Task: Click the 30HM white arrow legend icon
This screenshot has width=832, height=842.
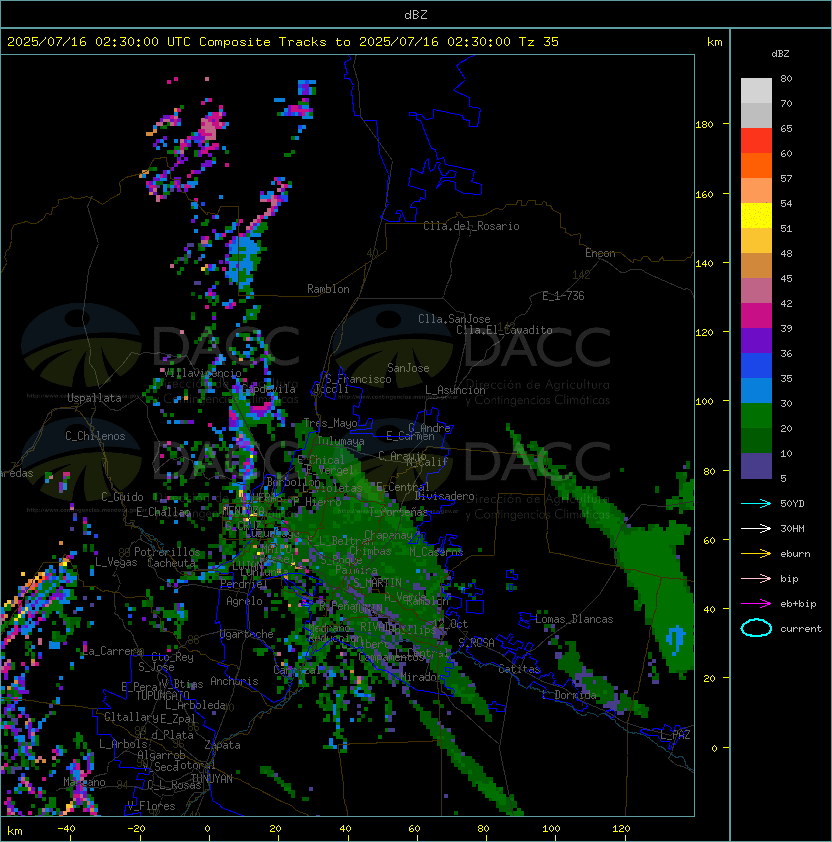Action: 756,529
